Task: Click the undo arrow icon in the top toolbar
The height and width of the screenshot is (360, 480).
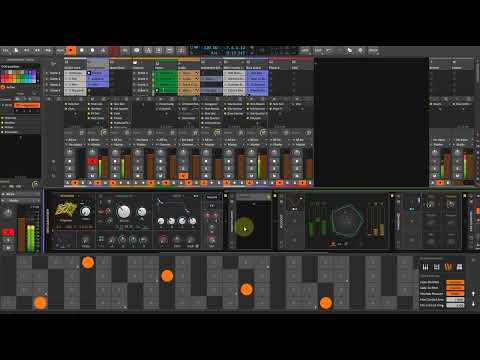Action: click(329, 51)
